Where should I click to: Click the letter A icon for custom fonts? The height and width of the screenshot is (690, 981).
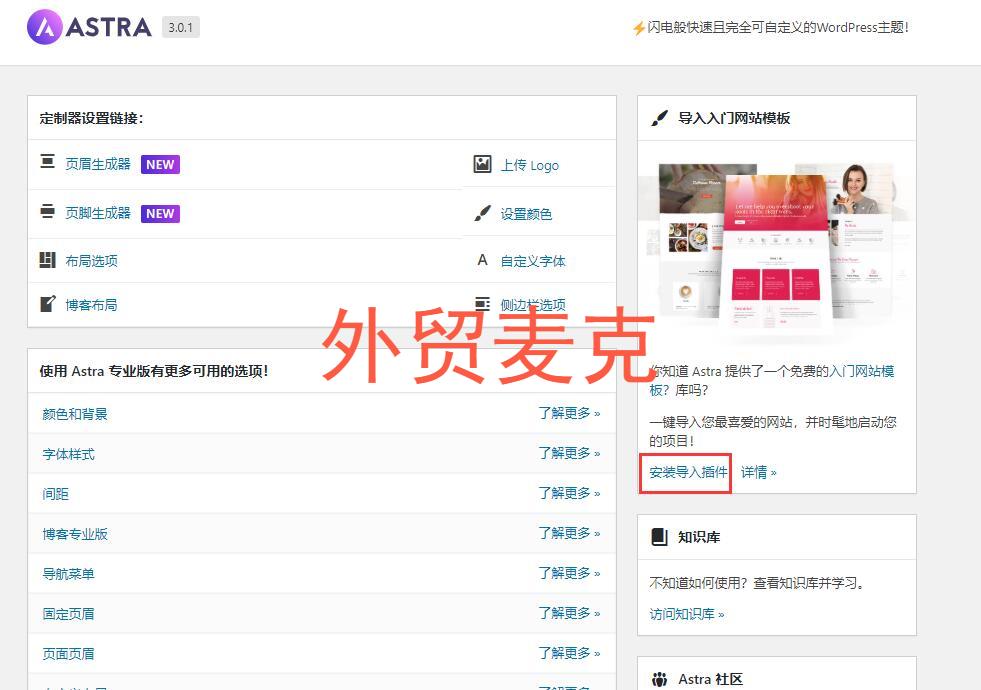pyautogui.click(x=482, y=260)
